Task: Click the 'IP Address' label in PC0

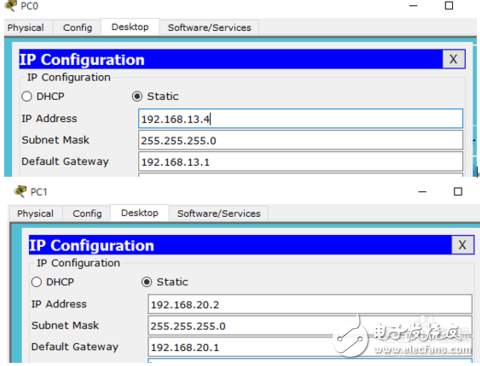Action: 49,119
